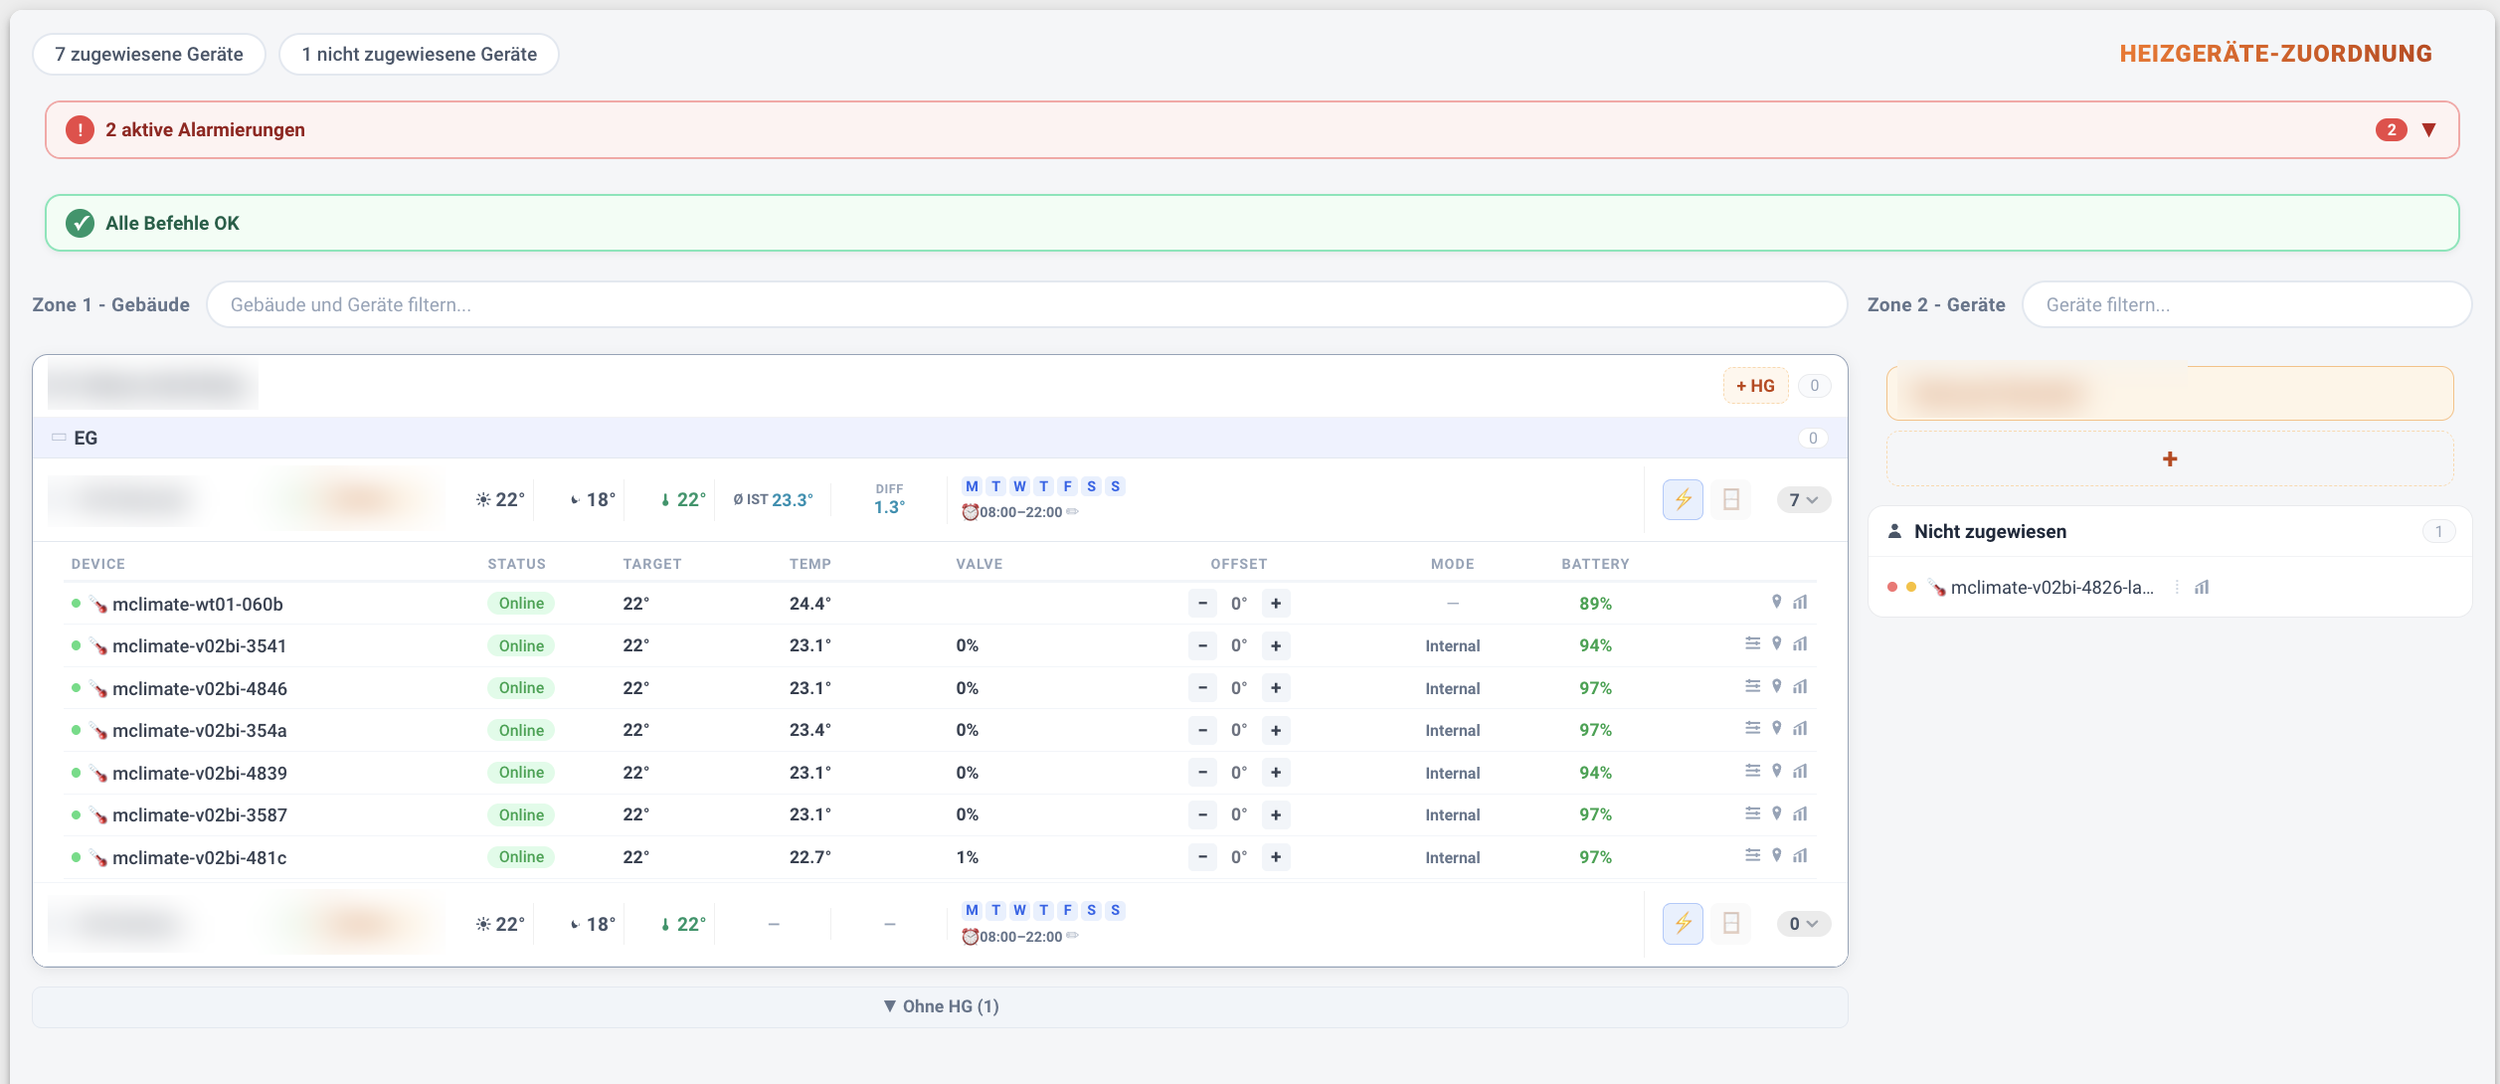Click red alert icon in alarm banner
Viewport: 2500px width, 1084px height.
[x=80, y=130]
